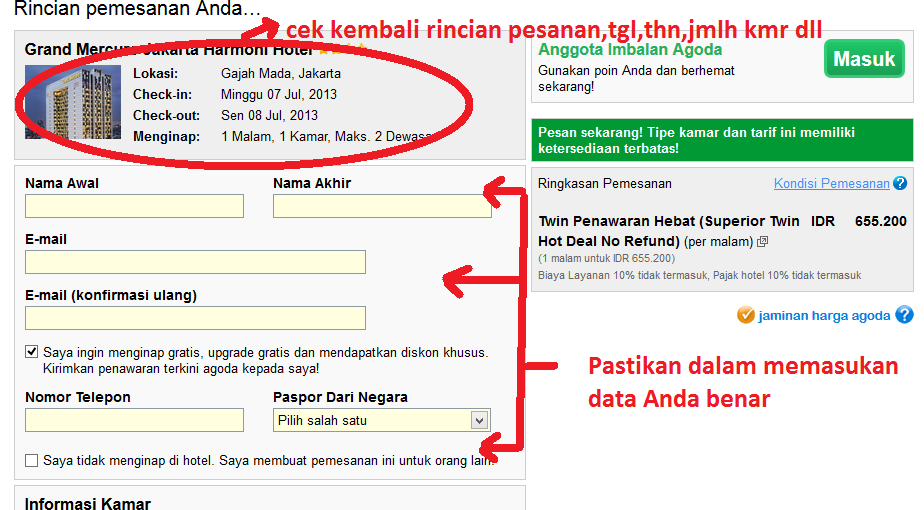Click the help icon beside Kondisi Pemesanan

pyautogui.click(x=900, y=183)
